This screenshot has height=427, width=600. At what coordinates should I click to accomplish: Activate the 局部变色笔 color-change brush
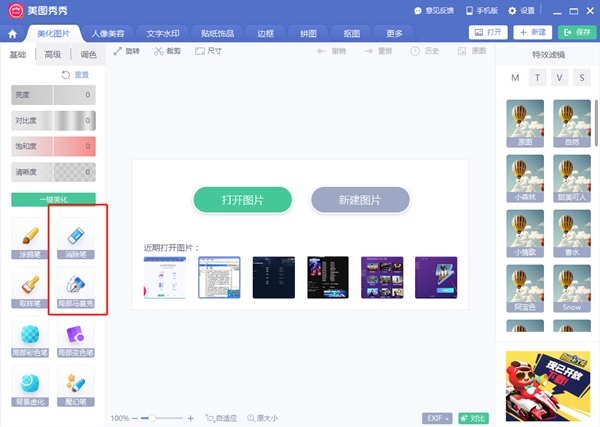click(x=76, y=337)
